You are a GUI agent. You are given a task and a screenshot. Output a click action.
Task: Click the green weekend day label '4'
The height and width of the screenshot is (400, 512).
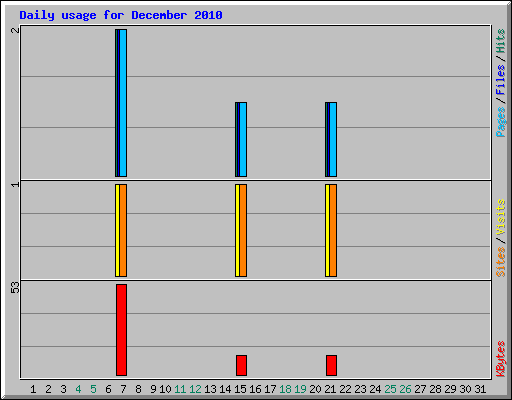click(78, 389)
